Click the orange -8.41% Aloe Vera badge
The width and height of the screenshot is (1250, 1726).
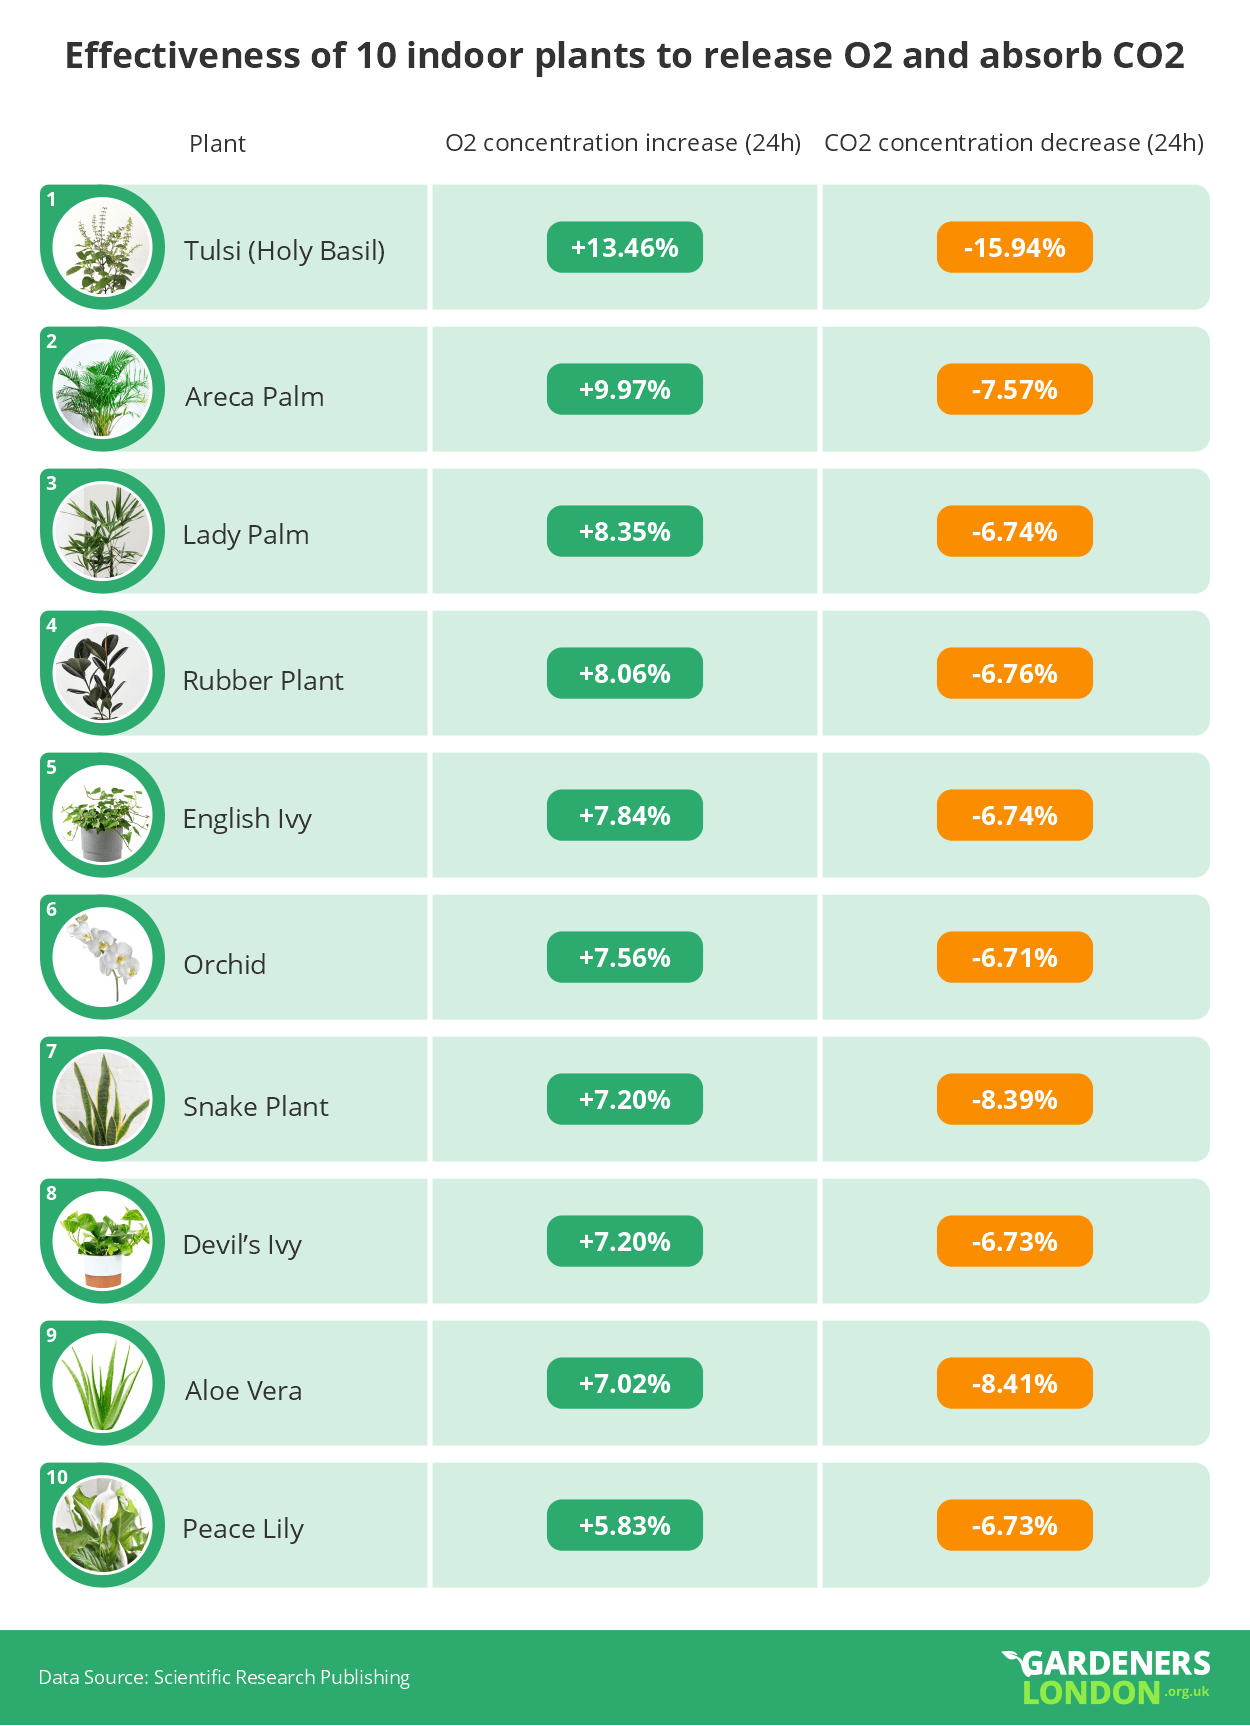coord(1015,1383)
